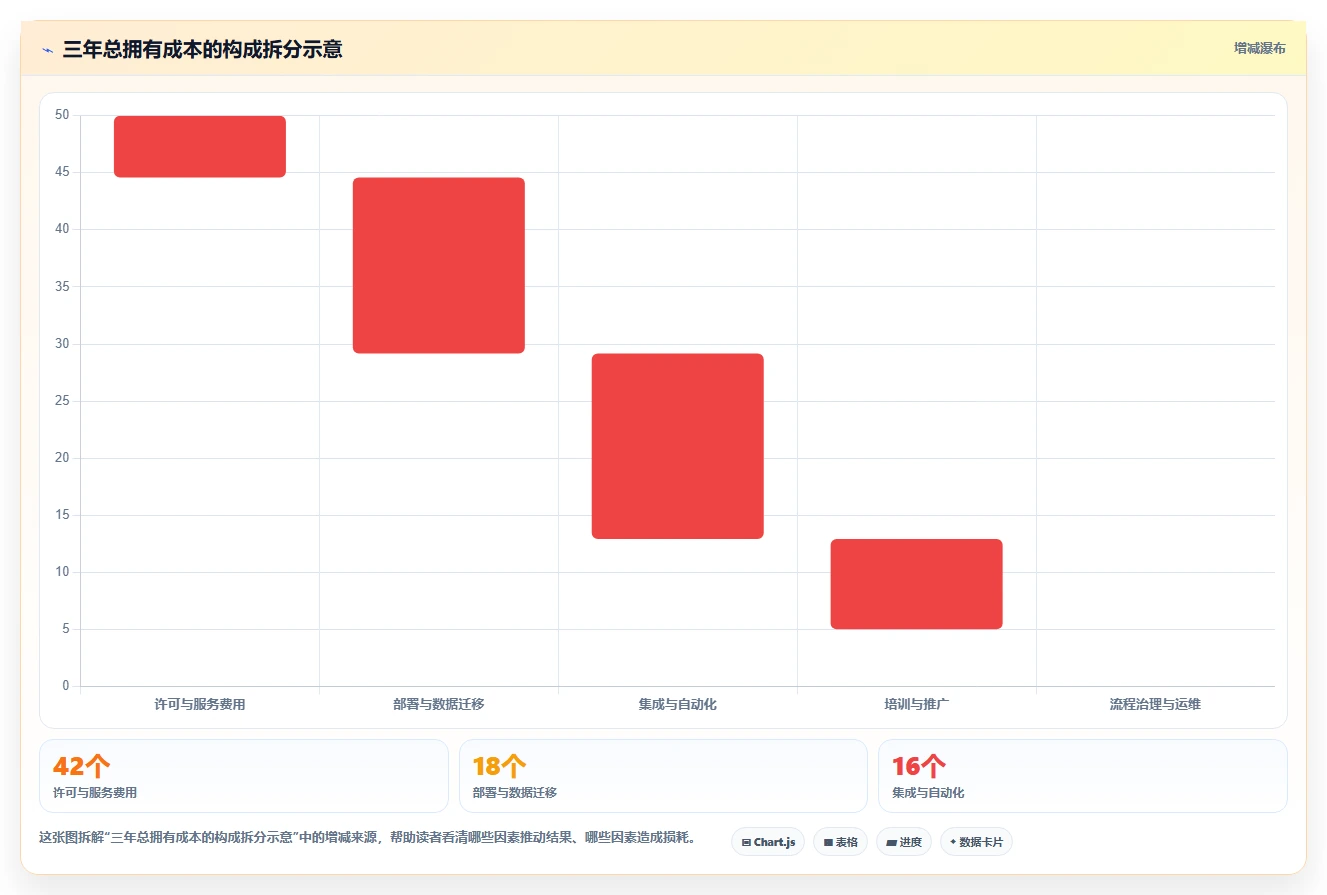
Task: Click the 培训与推广 axis label
Action: click(917, 704)
